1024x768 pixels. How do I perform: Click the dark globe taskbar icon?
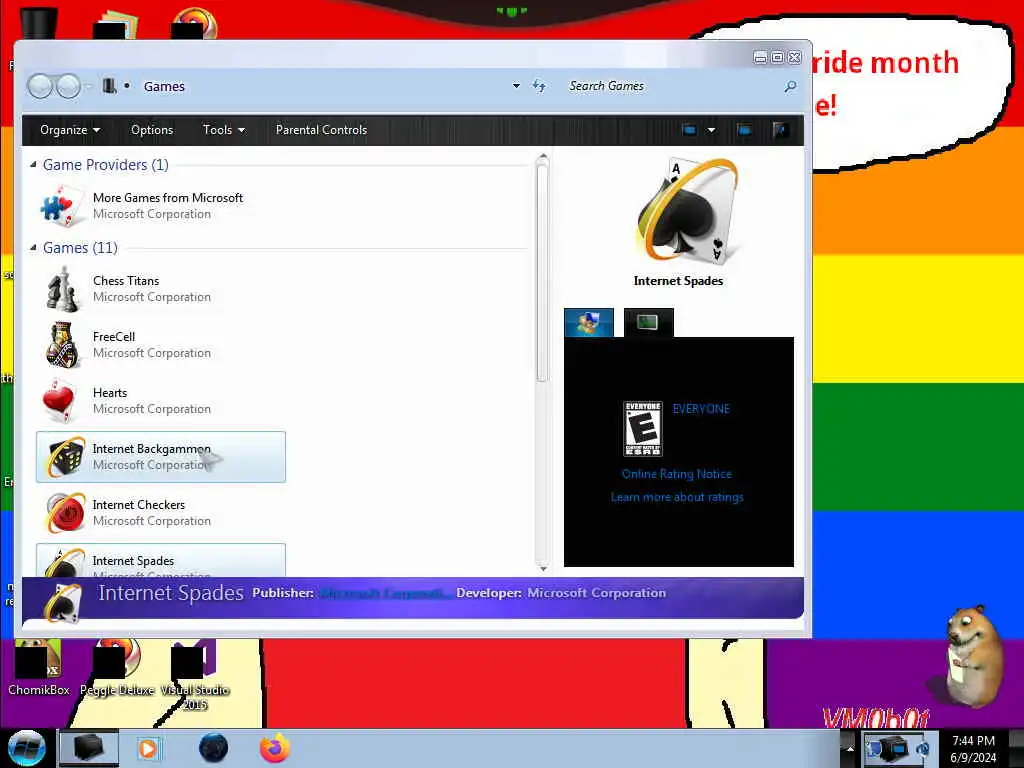[213, 748]
